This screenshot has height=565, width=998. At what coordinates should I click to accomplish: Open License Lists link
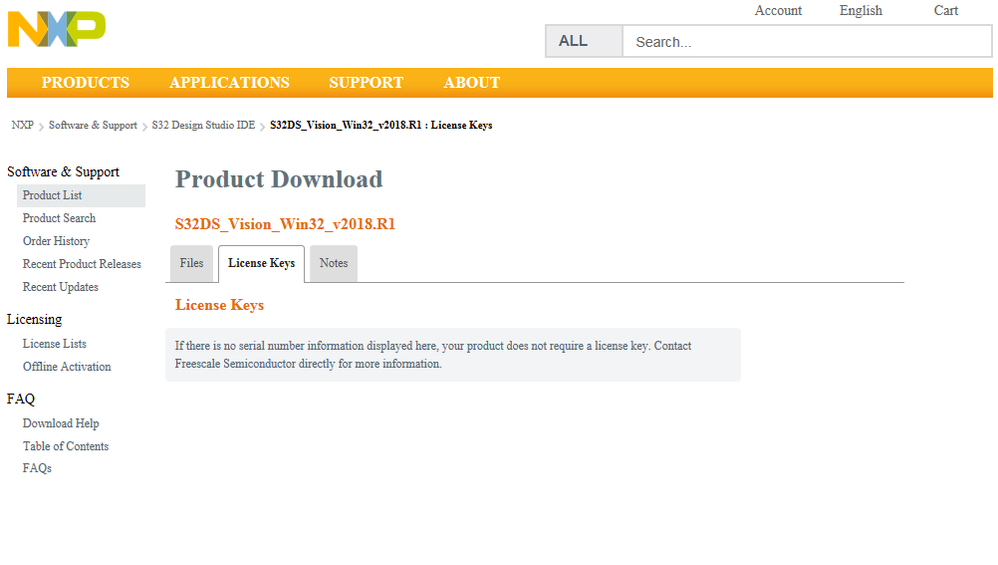click(54, 344)
